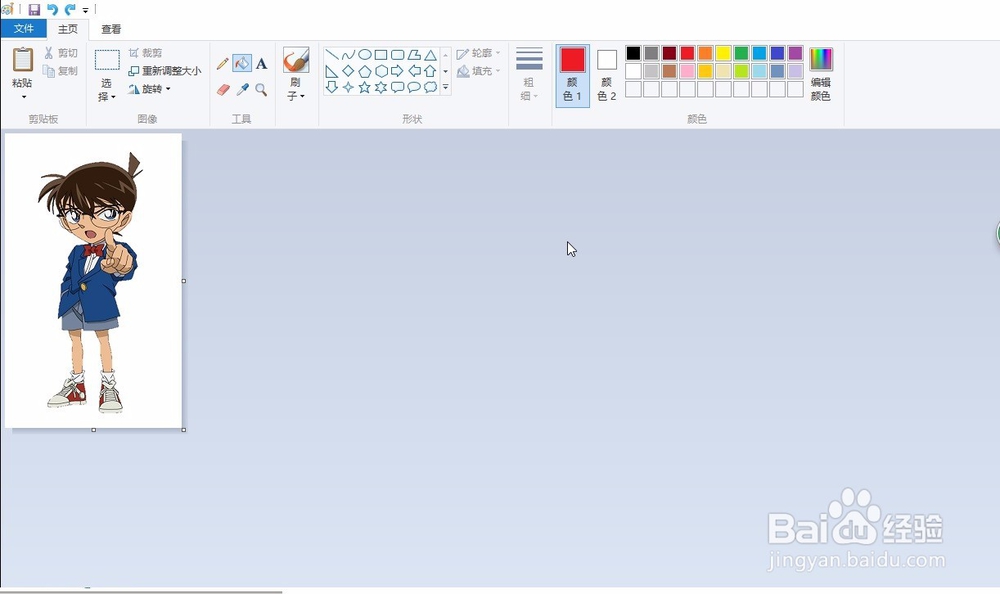
Task: Click the Paste clipboard icon
Action: pos(22,60)
